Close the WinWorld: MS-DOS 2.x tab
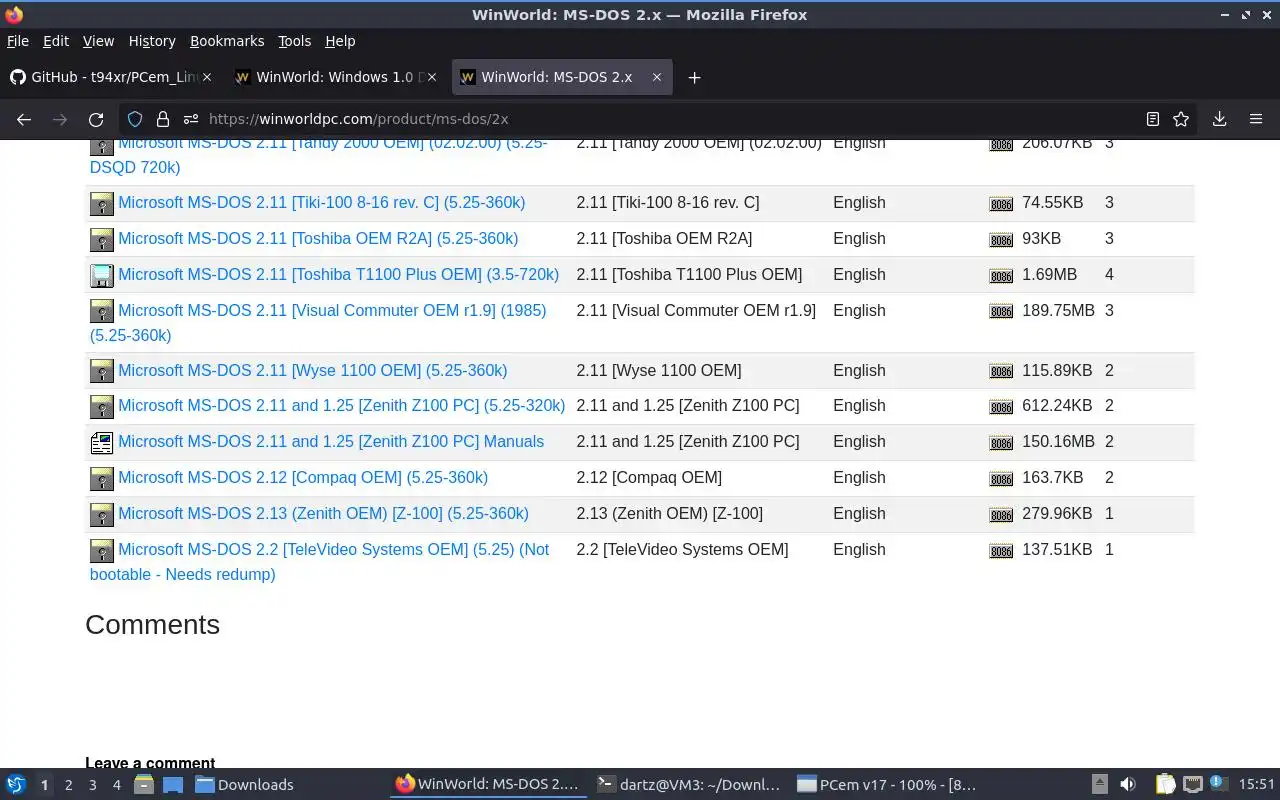This screenshot has height=800, width=1280. [x=657, y=77]
